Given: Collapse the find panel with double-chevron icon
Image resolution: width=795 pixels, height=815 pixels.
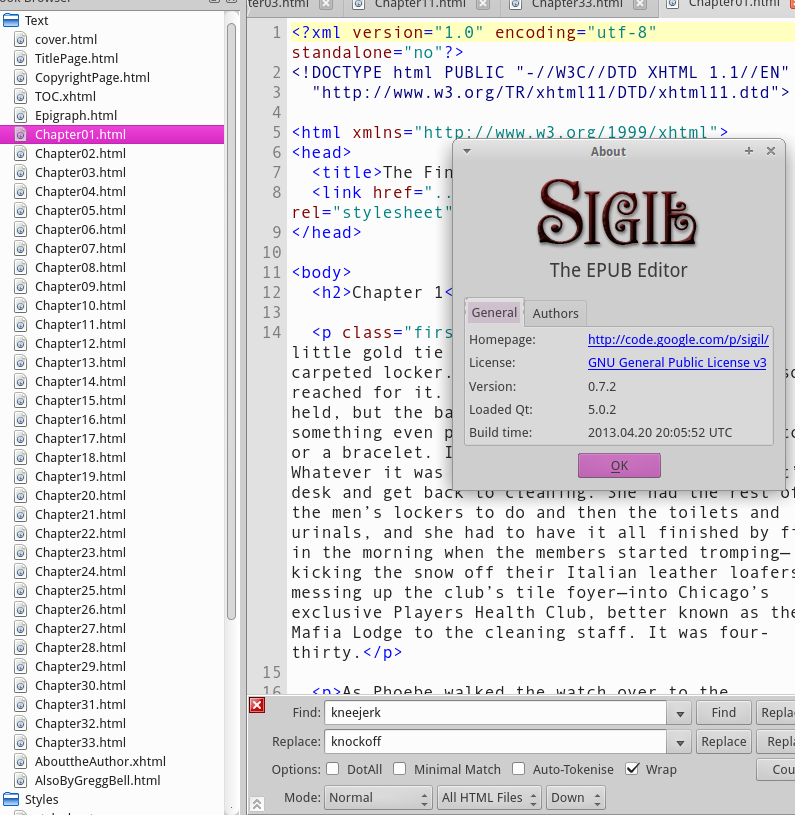Looking at the screenshot, I should [257, 803].
